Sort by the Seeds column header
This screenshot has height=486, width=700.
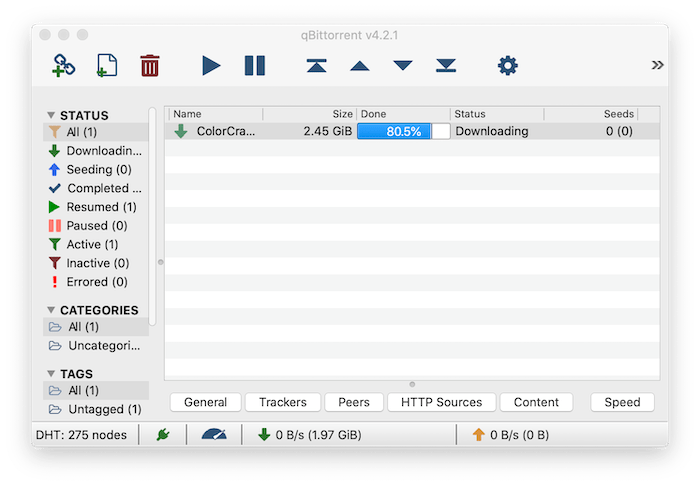click(x=591, y=114)
